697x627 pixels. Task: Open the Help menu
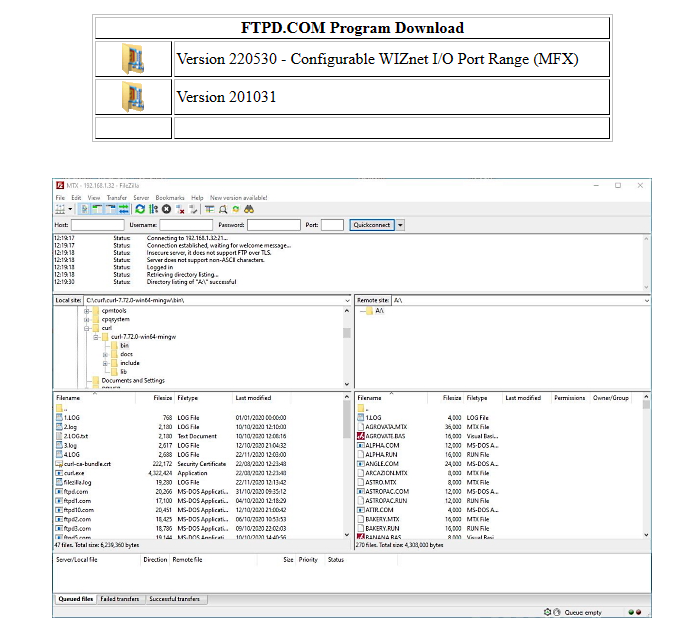(x=197, y=198)
